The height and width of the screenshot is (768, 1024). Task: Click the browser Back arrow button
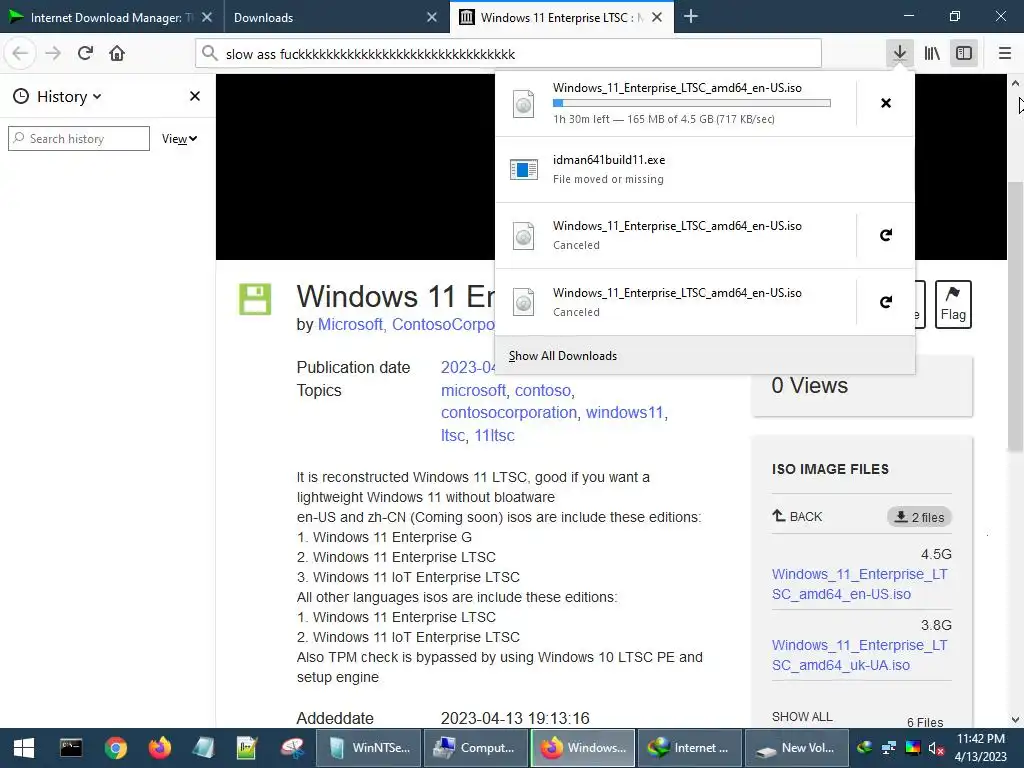[x=20, y=53]
